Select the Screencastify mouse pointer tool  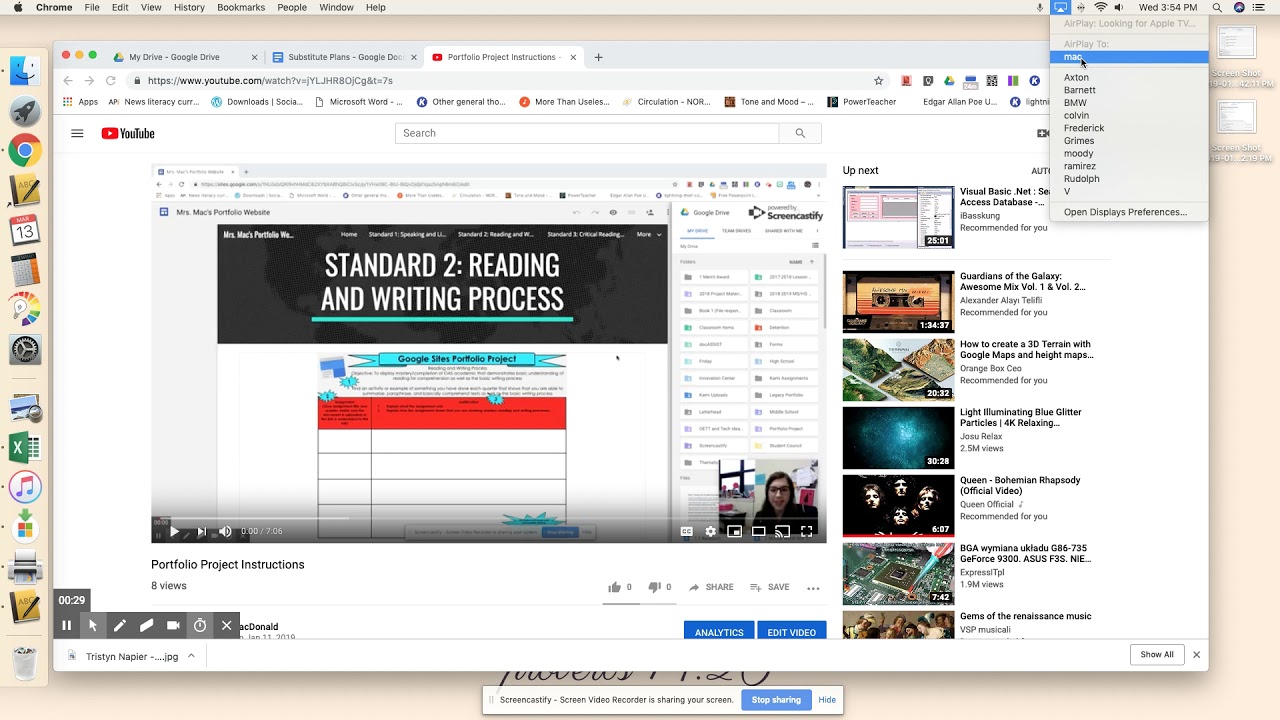pyautogui.click(x=93, y=626)
